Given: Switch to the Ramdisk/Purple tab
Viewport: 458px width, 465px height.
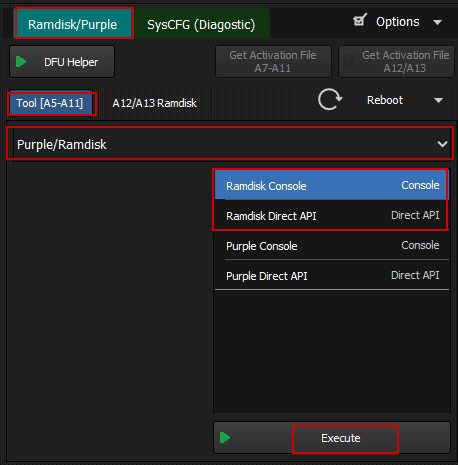Looking at the screenshot, I should (74, 23).
